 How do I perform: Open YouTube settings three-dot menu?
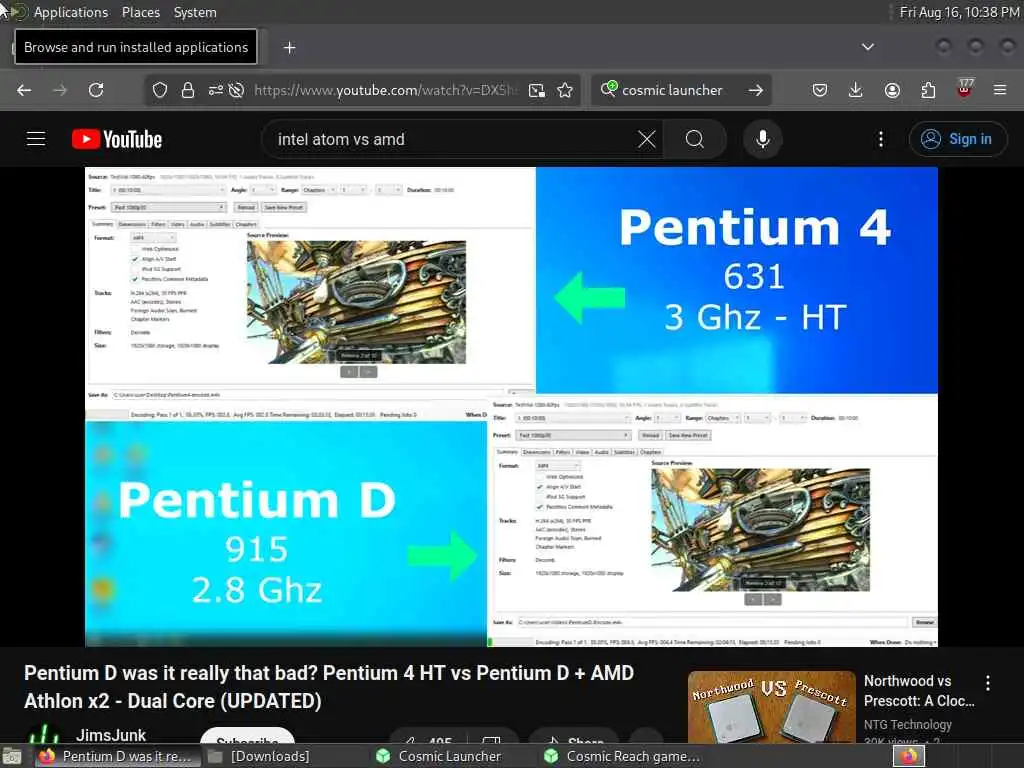881,139
